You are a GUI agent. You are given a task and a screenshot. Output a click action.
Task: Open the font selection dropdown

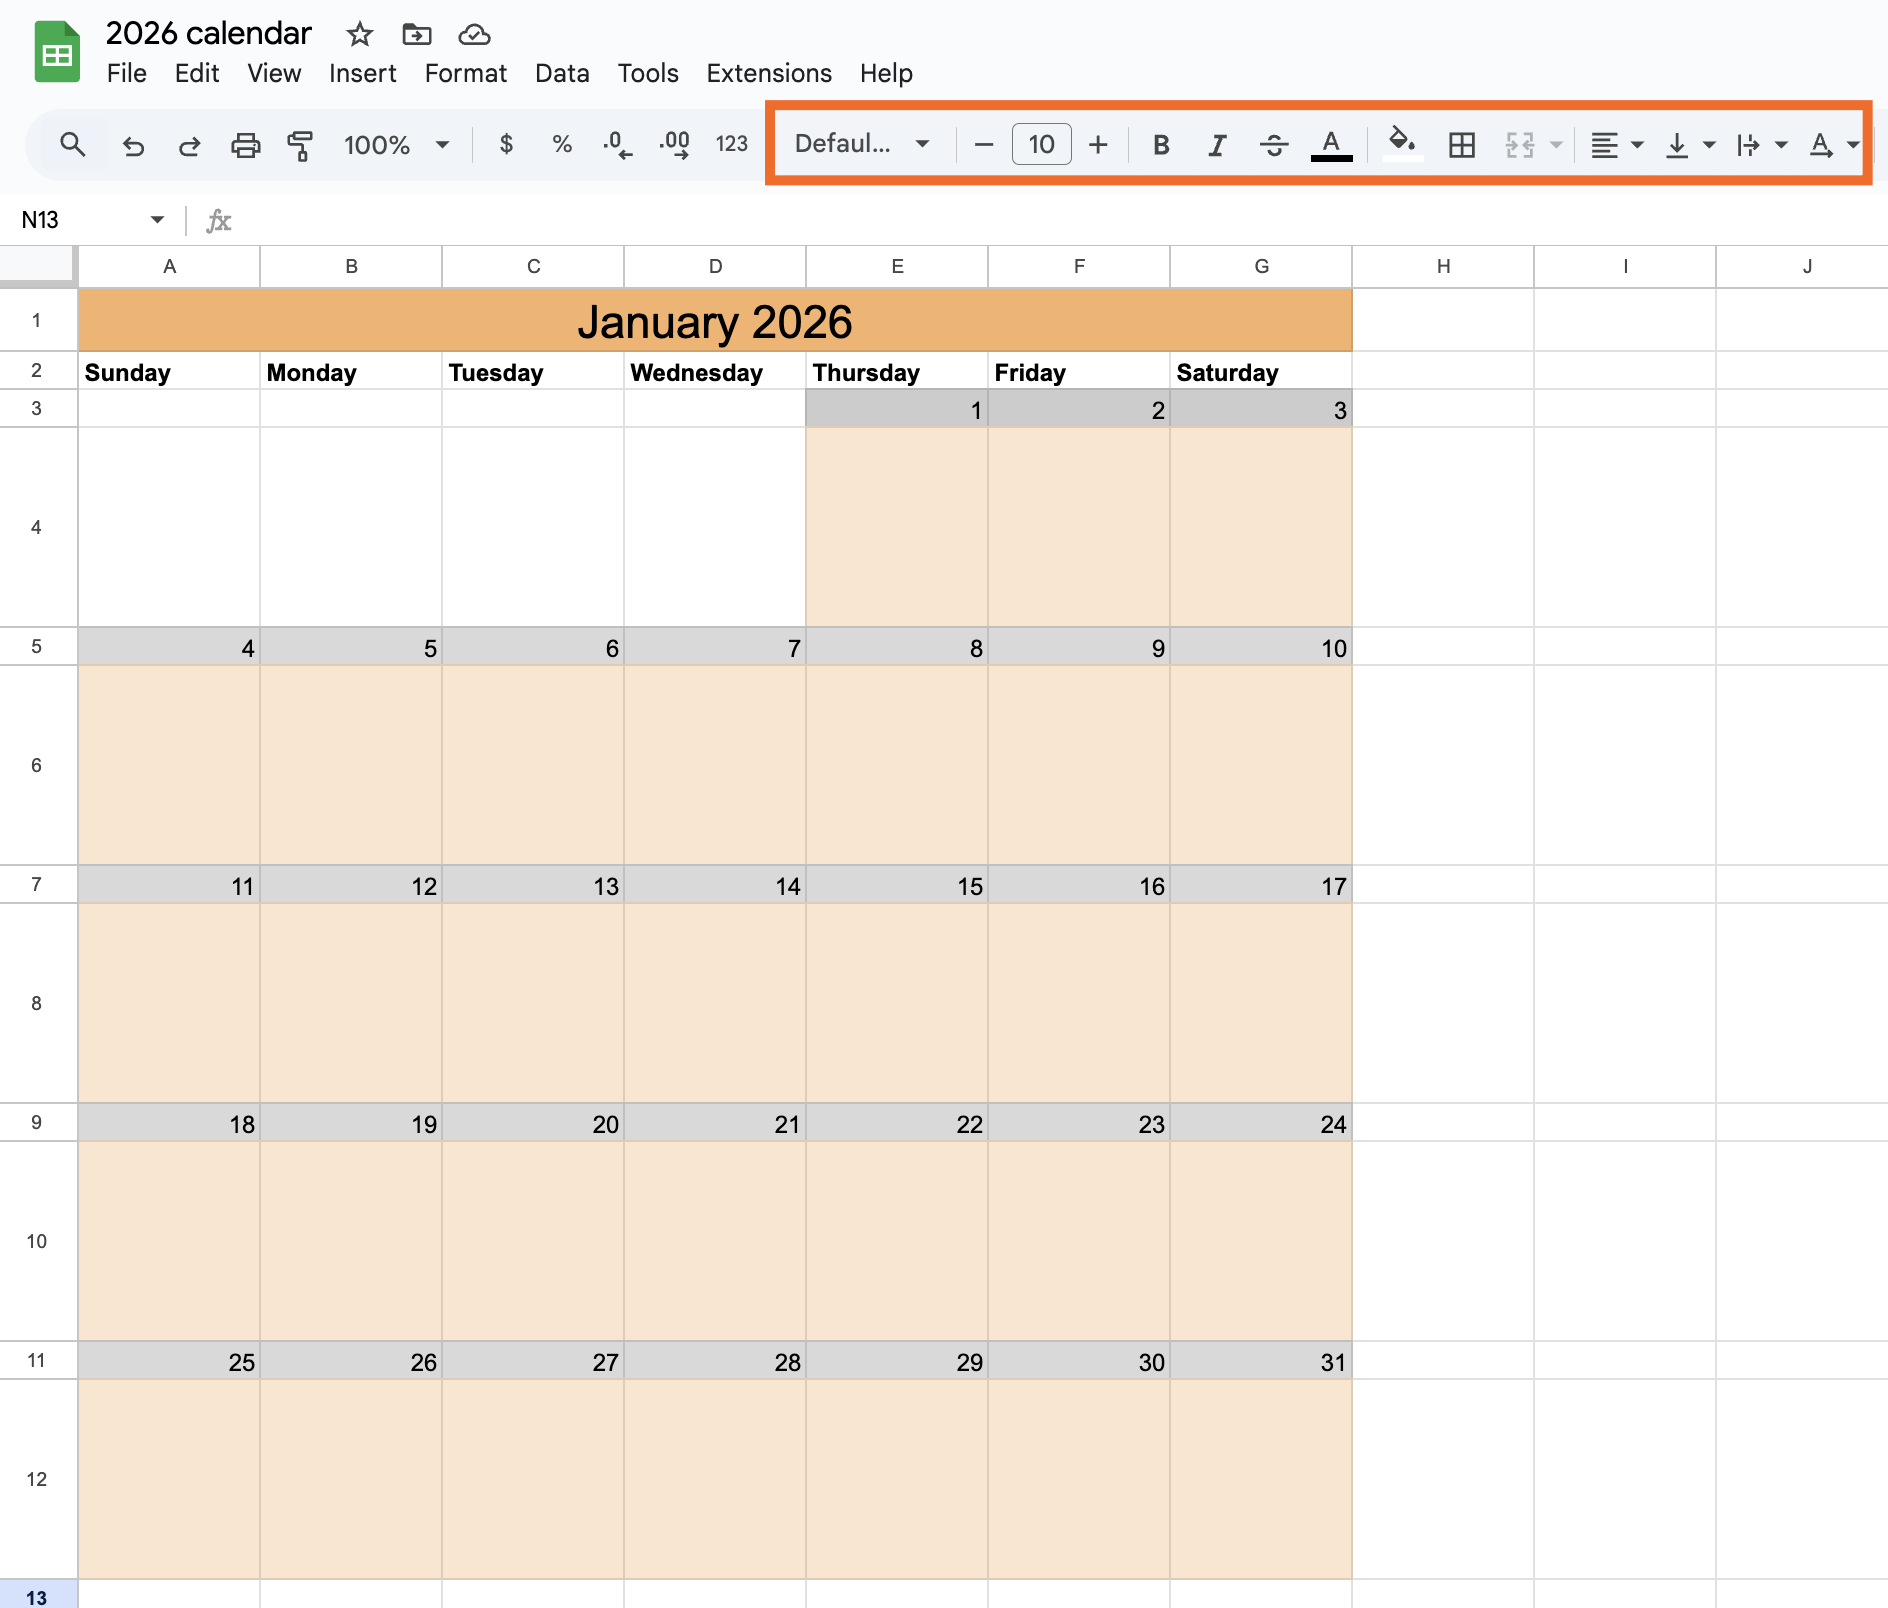(x=858, y=143)
